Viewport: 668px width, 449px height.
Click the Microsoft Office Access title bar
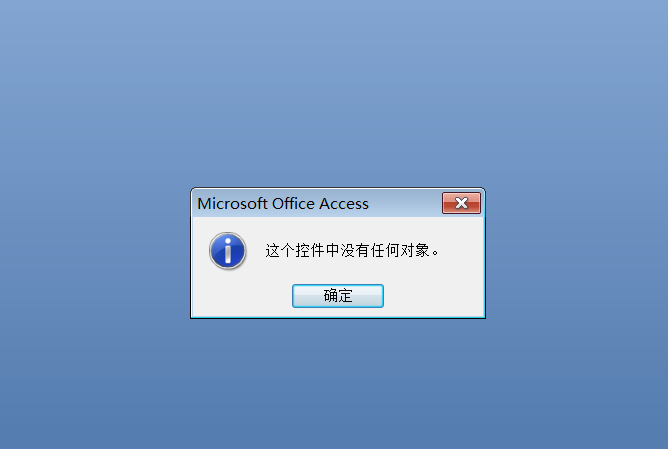[316, 203]
